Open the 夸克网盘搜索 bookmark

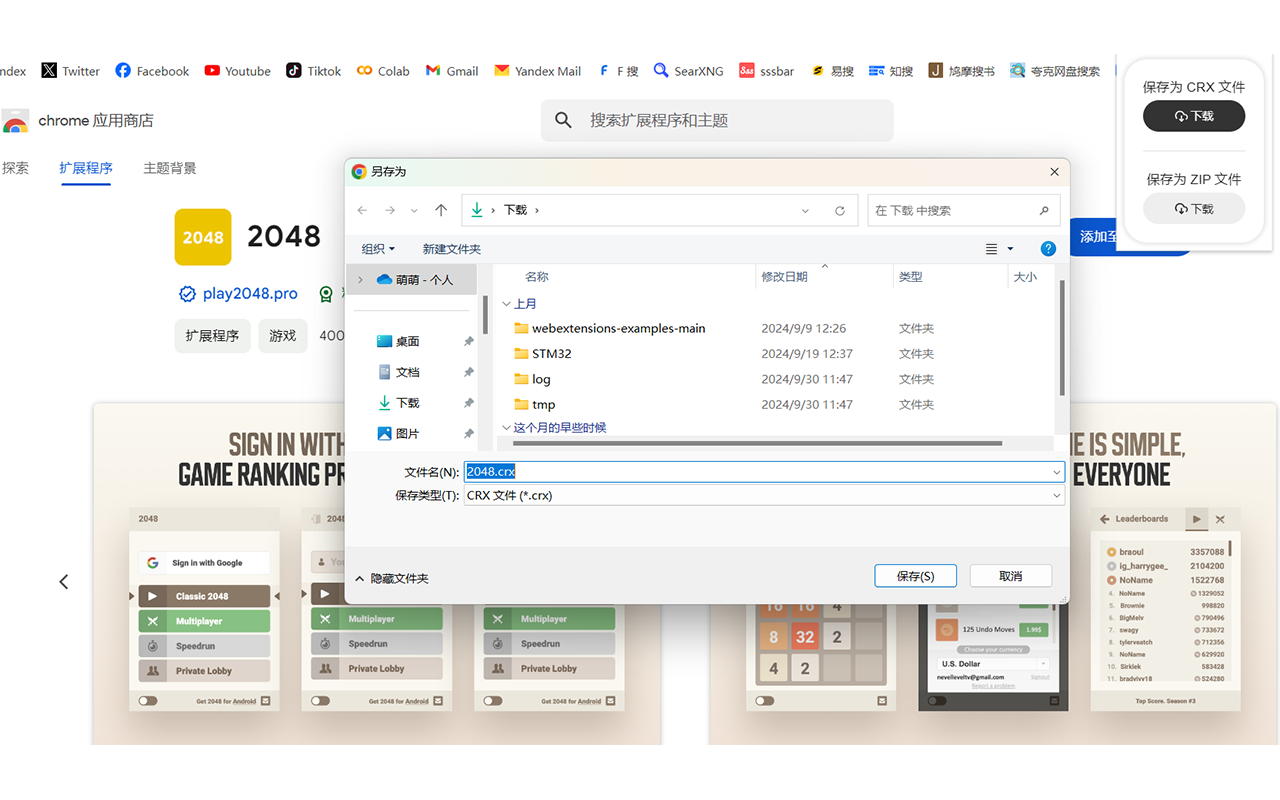[x=1055, y=71]
